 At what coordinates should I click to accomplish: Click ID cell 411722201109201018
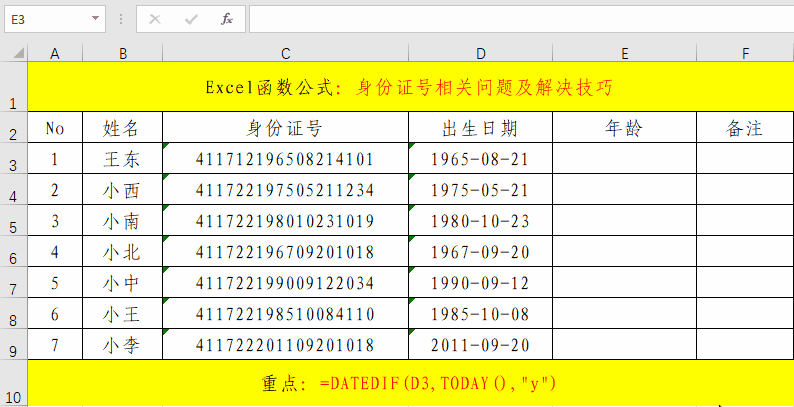[286, 344]
